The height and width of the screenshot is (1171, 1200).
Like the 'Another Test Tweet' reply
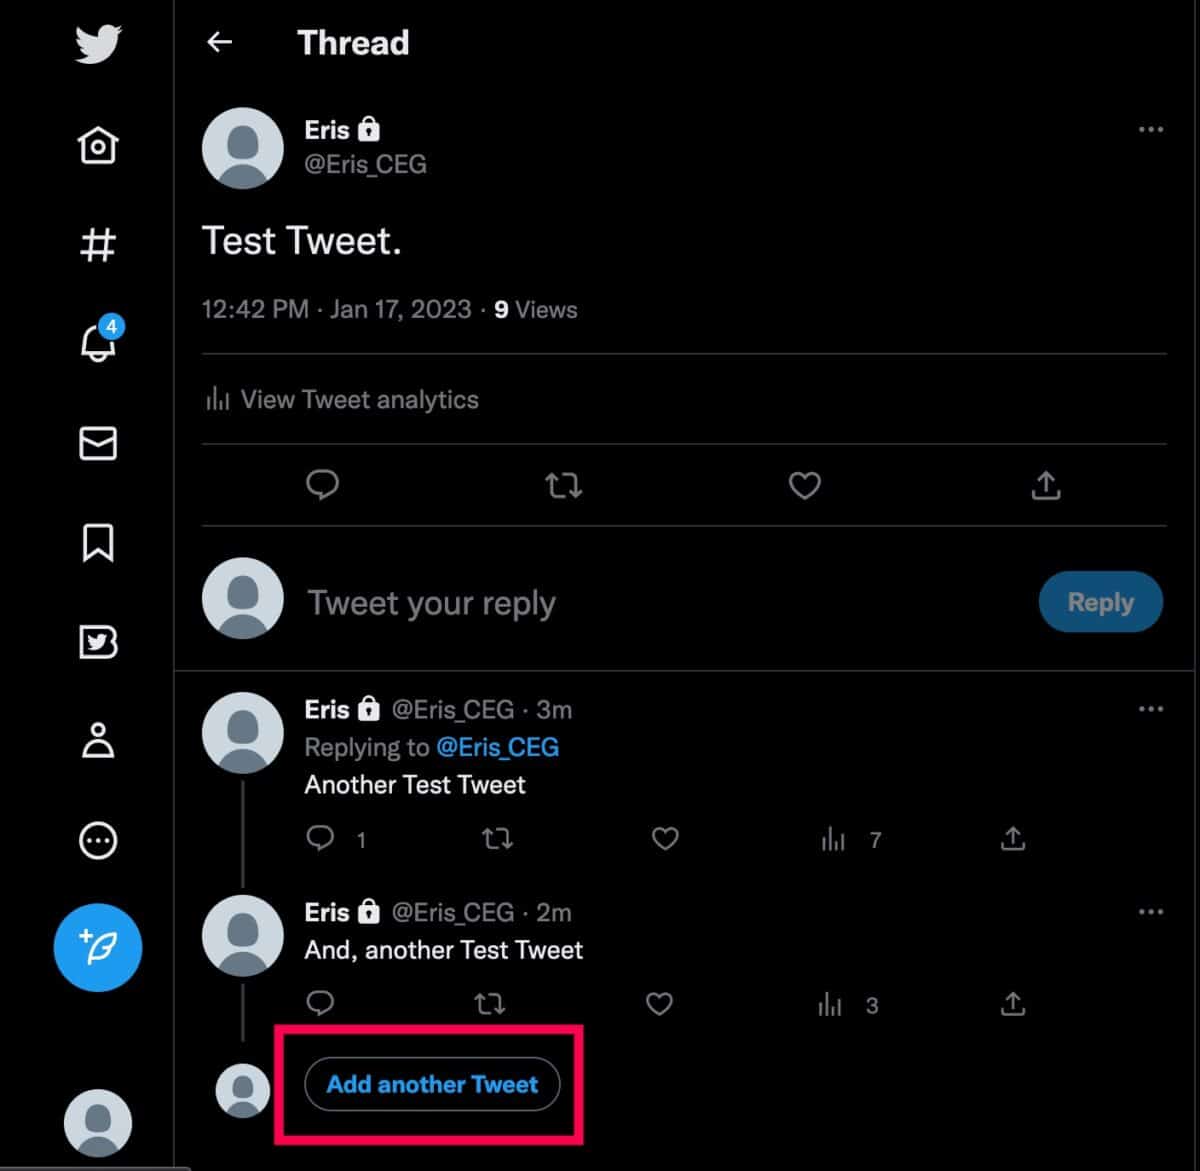click(665, 839)
